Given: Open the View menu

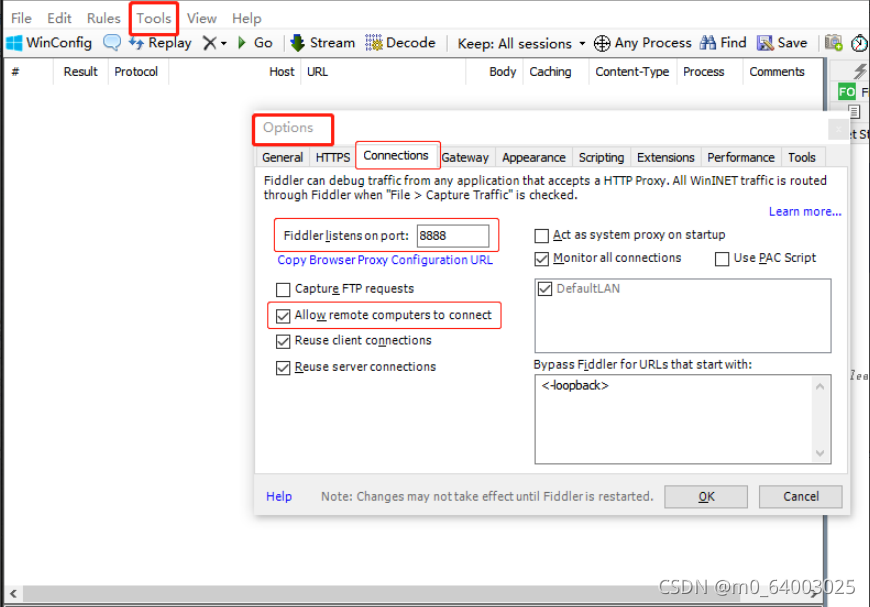Looking at the screenshot, I should tap(201, 18).
